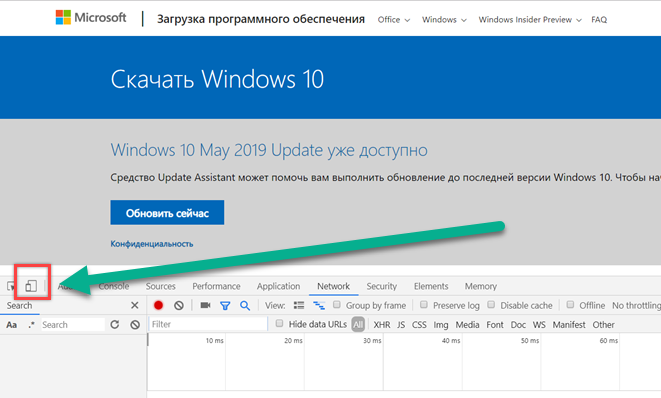Switch to the Application tab
This screenshot has width=661, height=398.
279,286
